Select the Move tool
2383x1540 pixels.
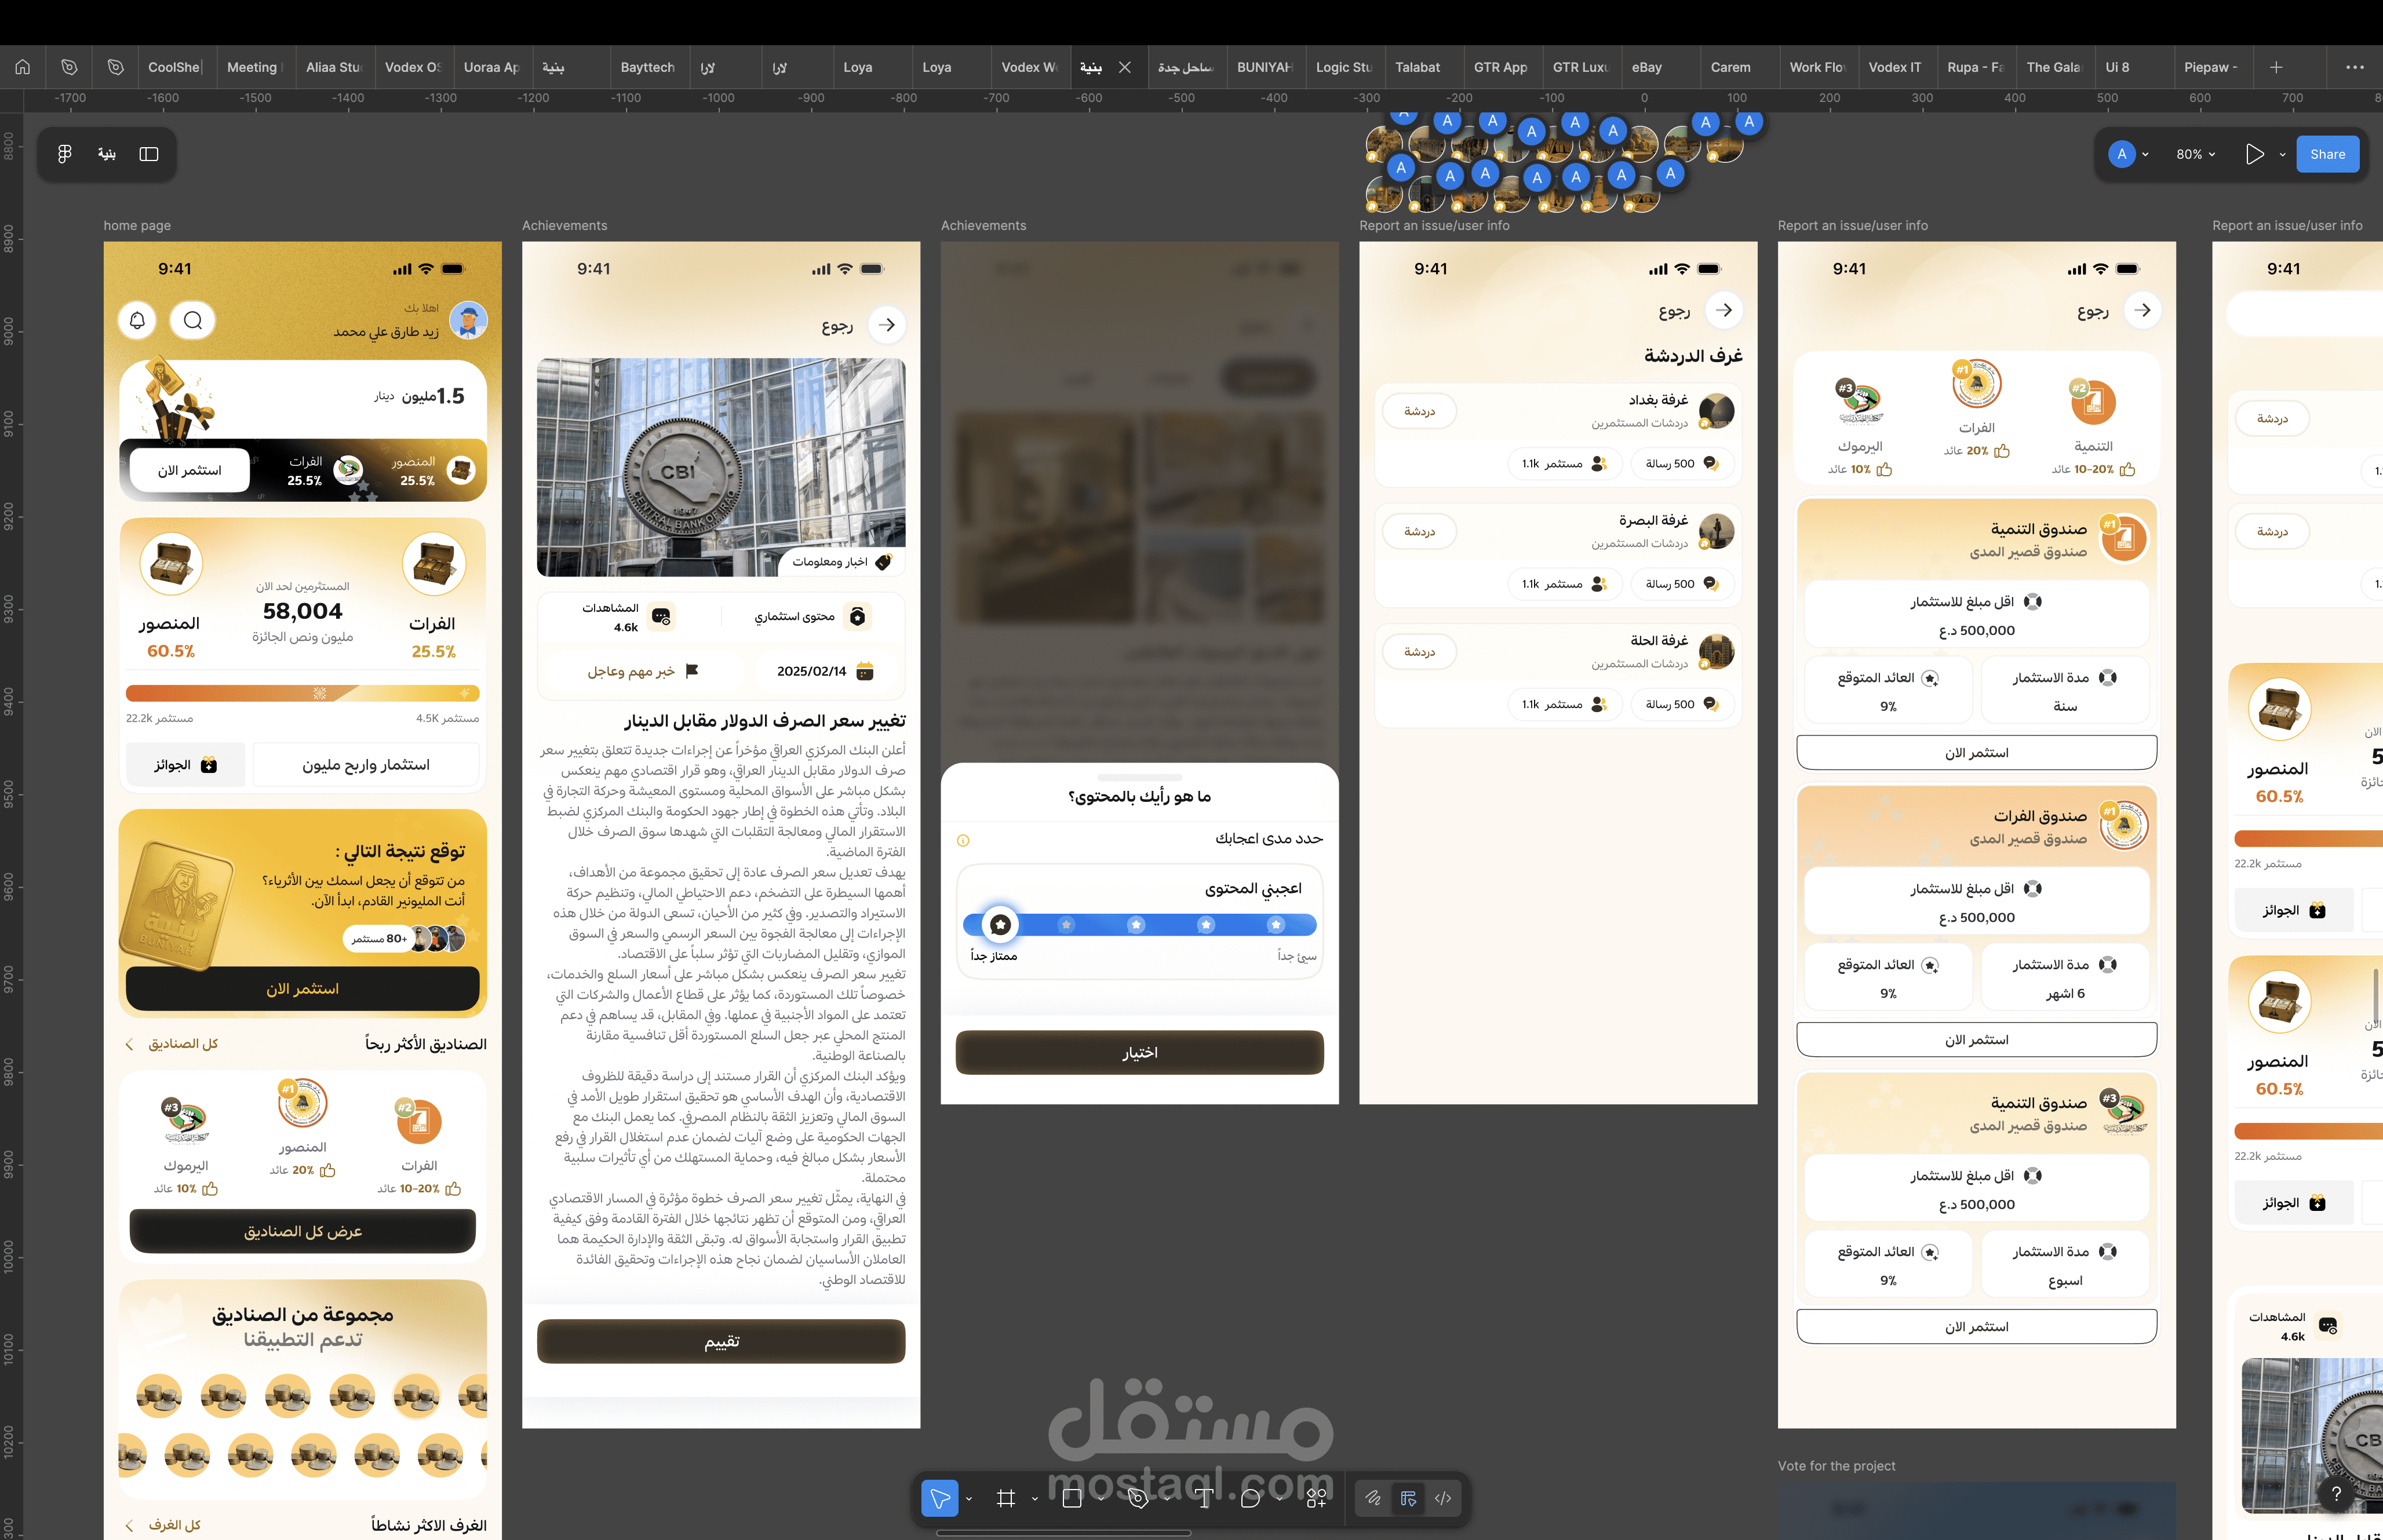pos(939,1498)
